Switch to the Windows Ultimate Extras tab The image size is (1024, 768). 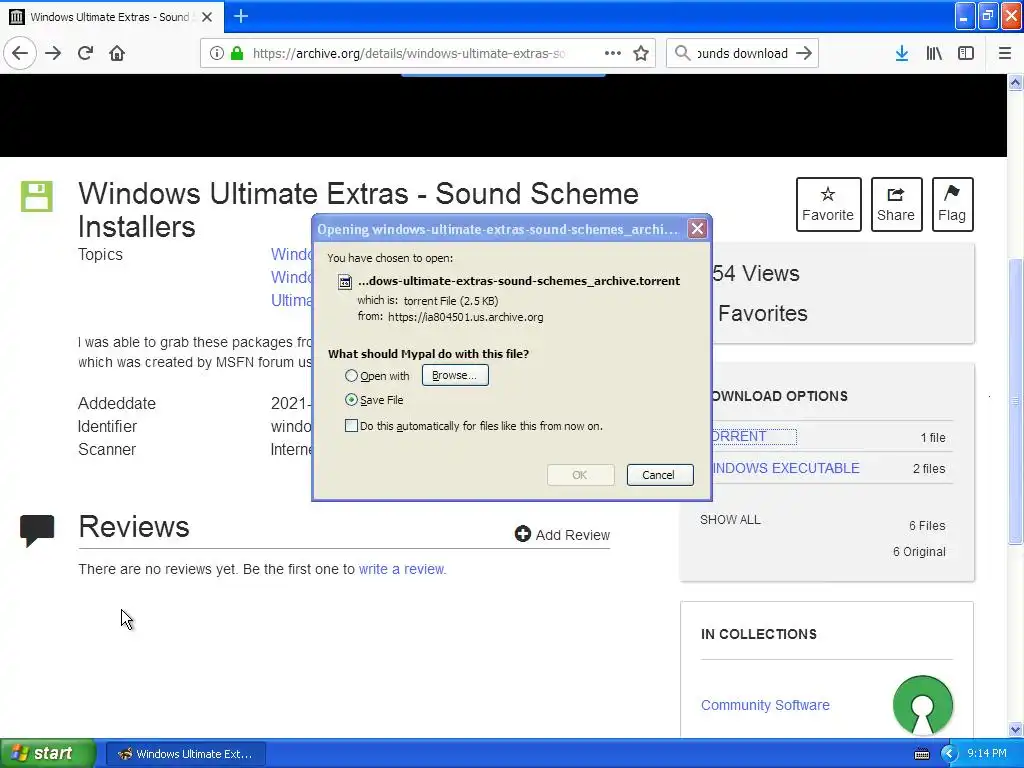coord(110,17)
